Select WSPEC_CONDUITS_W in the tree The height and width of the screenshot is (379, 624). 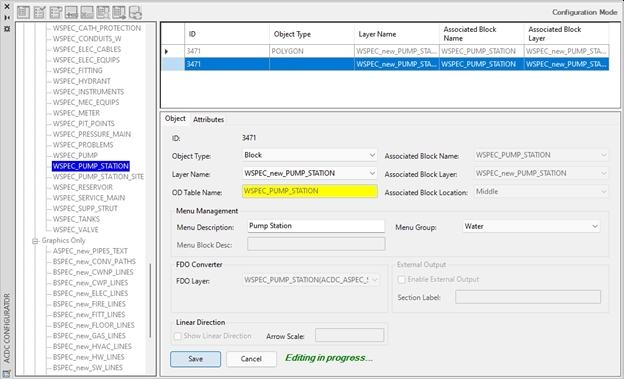87,39
